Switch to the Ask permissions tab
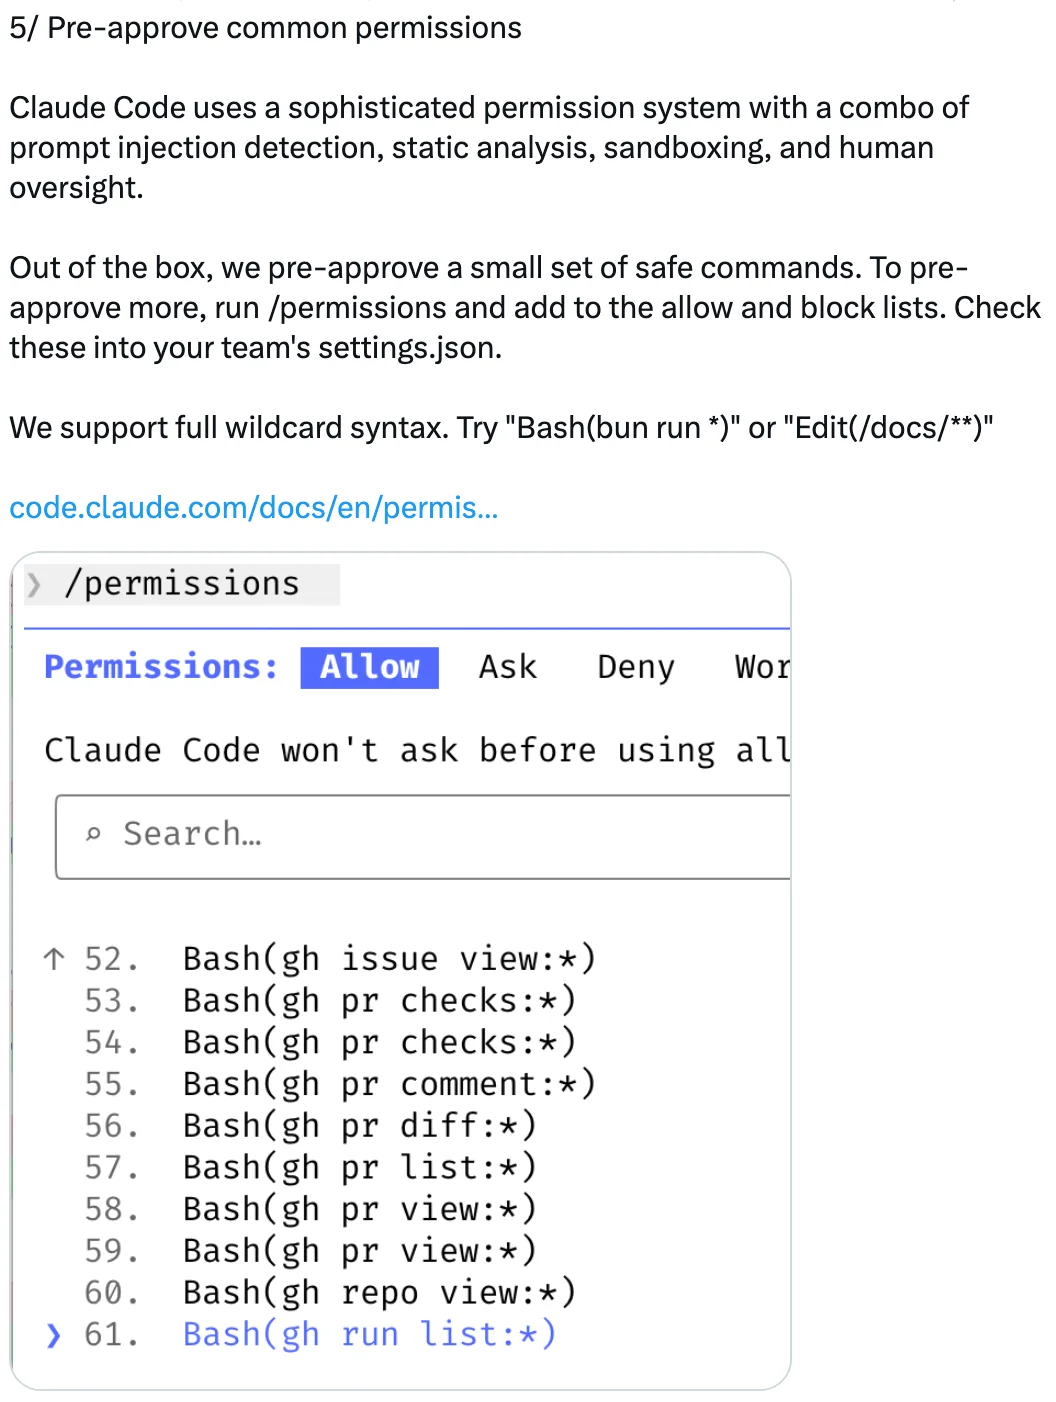The width and height of the screenshot is (1056, 1402). coord(508,667)
